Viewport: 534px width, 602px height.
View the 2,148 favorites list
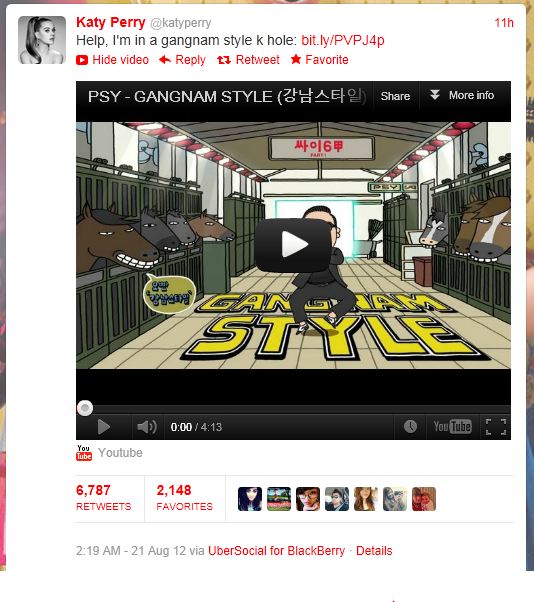click(x=184, y=498)
